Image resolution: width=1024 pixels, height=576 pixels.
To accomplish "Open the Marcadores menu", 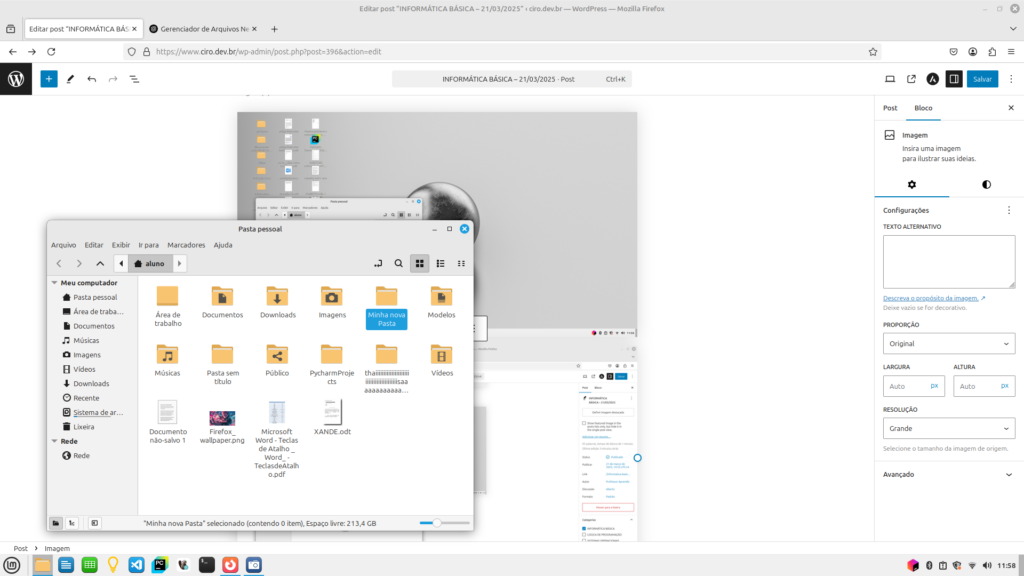I will (186, 245).
